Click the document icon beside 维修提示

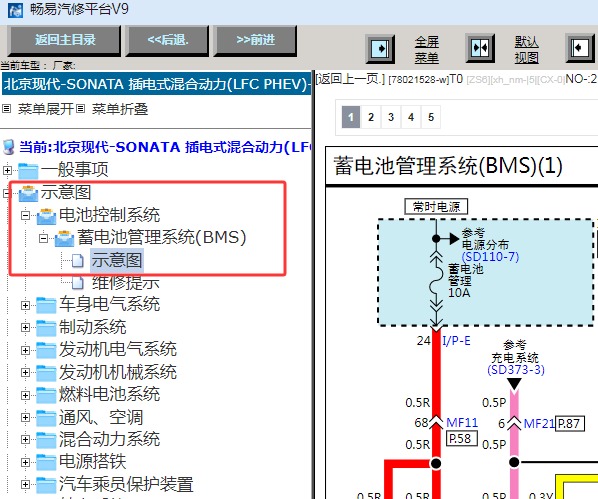(x=77, y=283)
